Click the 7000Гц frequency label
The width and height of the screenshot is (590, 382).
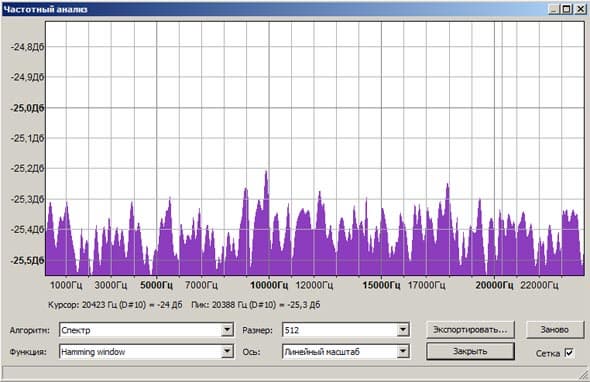point(201,285)
